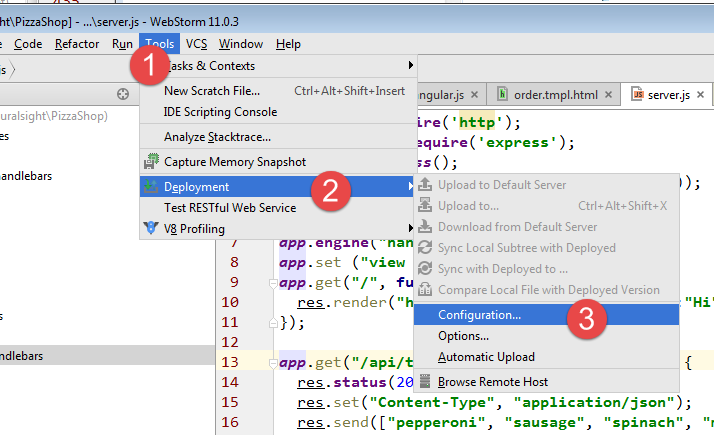Click line number 12 in the gutter
Image resolution: width=714 pixels, height=435 pixels.
[230, 343]
